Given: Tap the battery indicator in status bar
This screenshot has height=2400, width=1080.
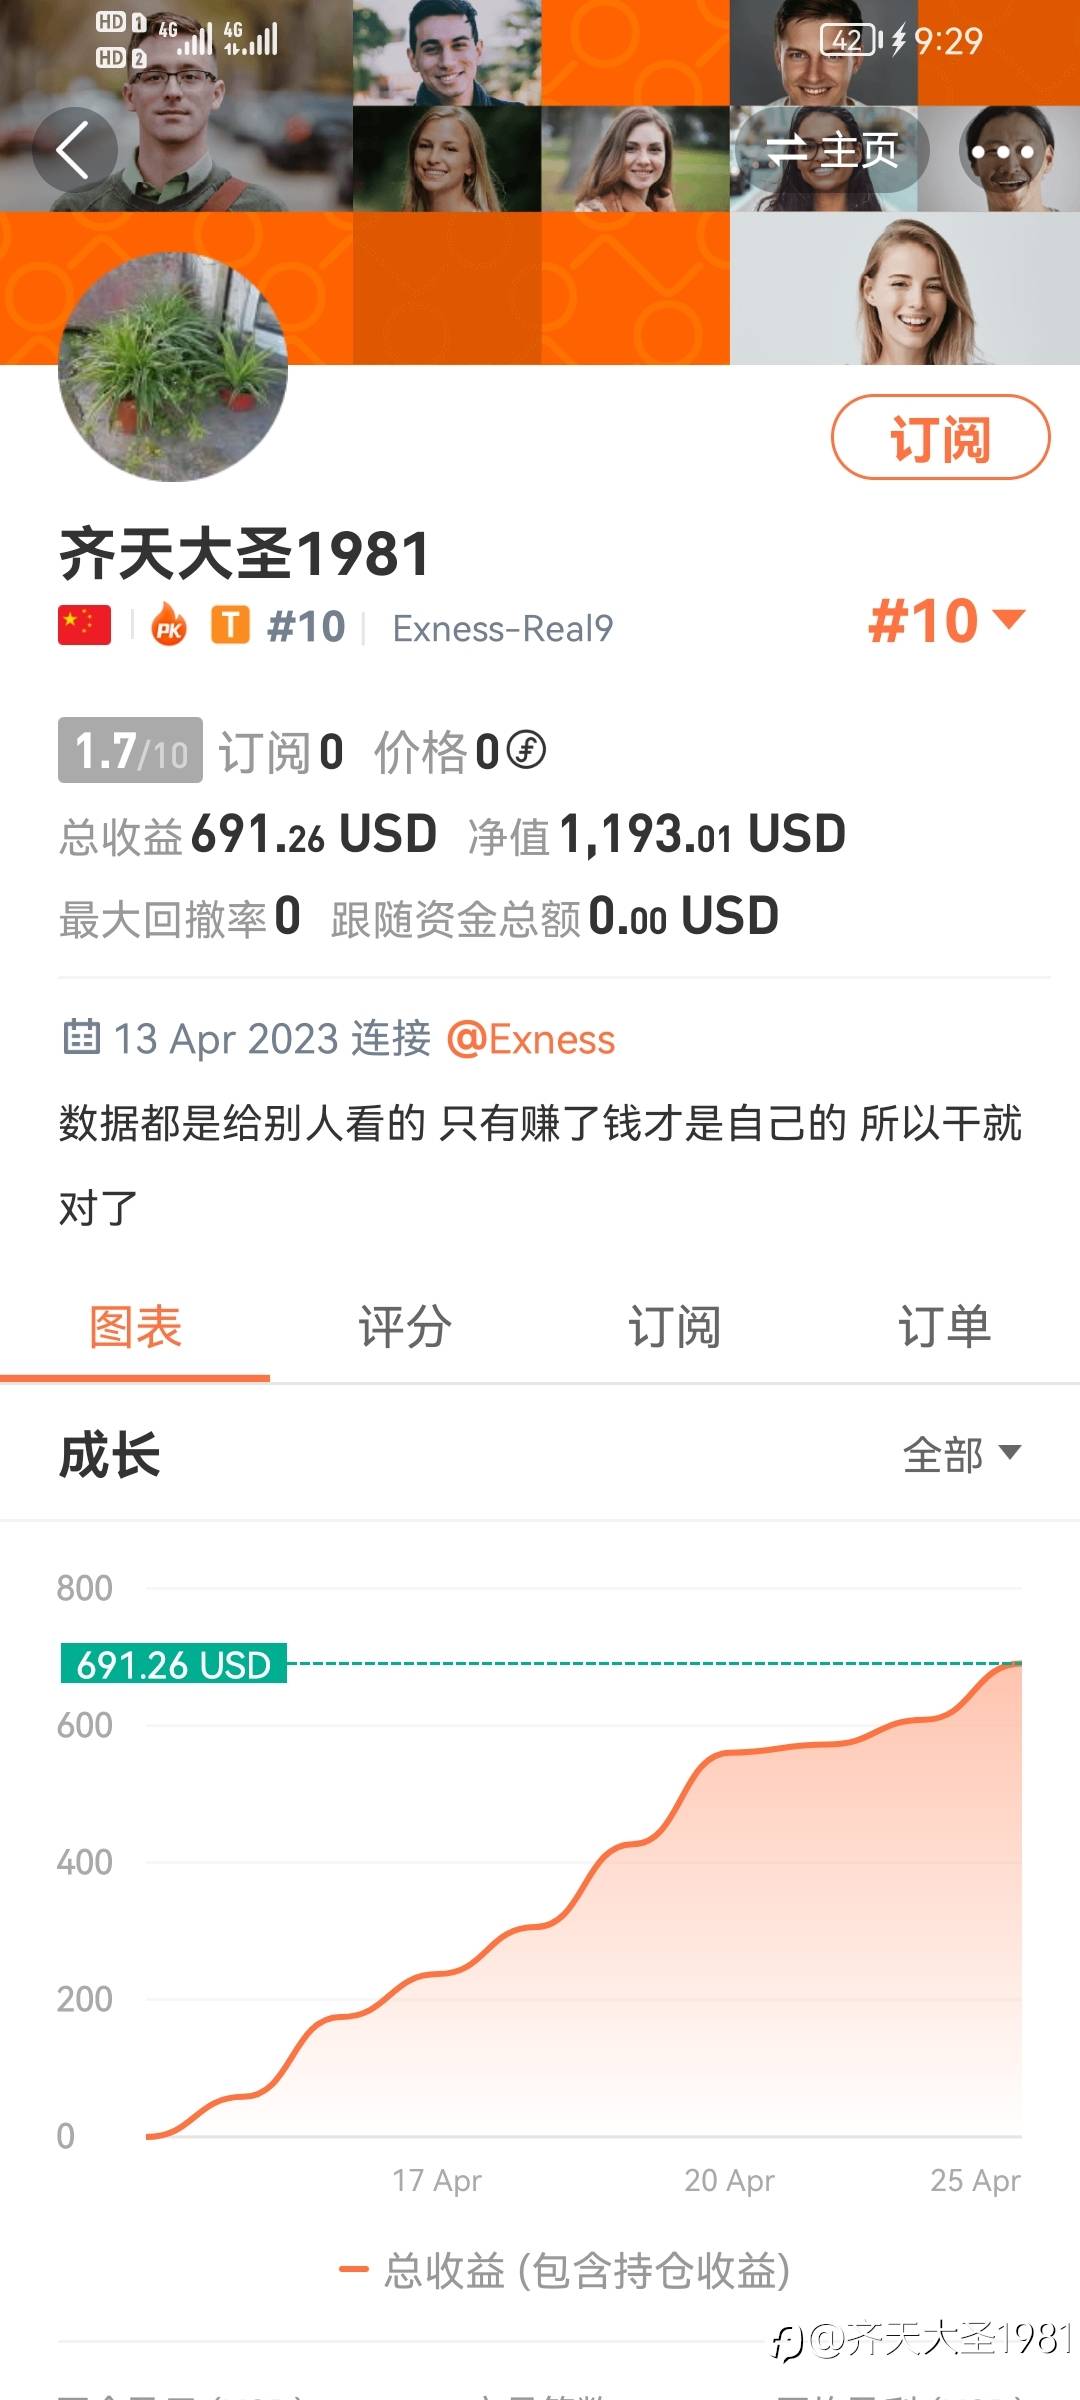Looking at the screenshot, I should click(850, 40).
